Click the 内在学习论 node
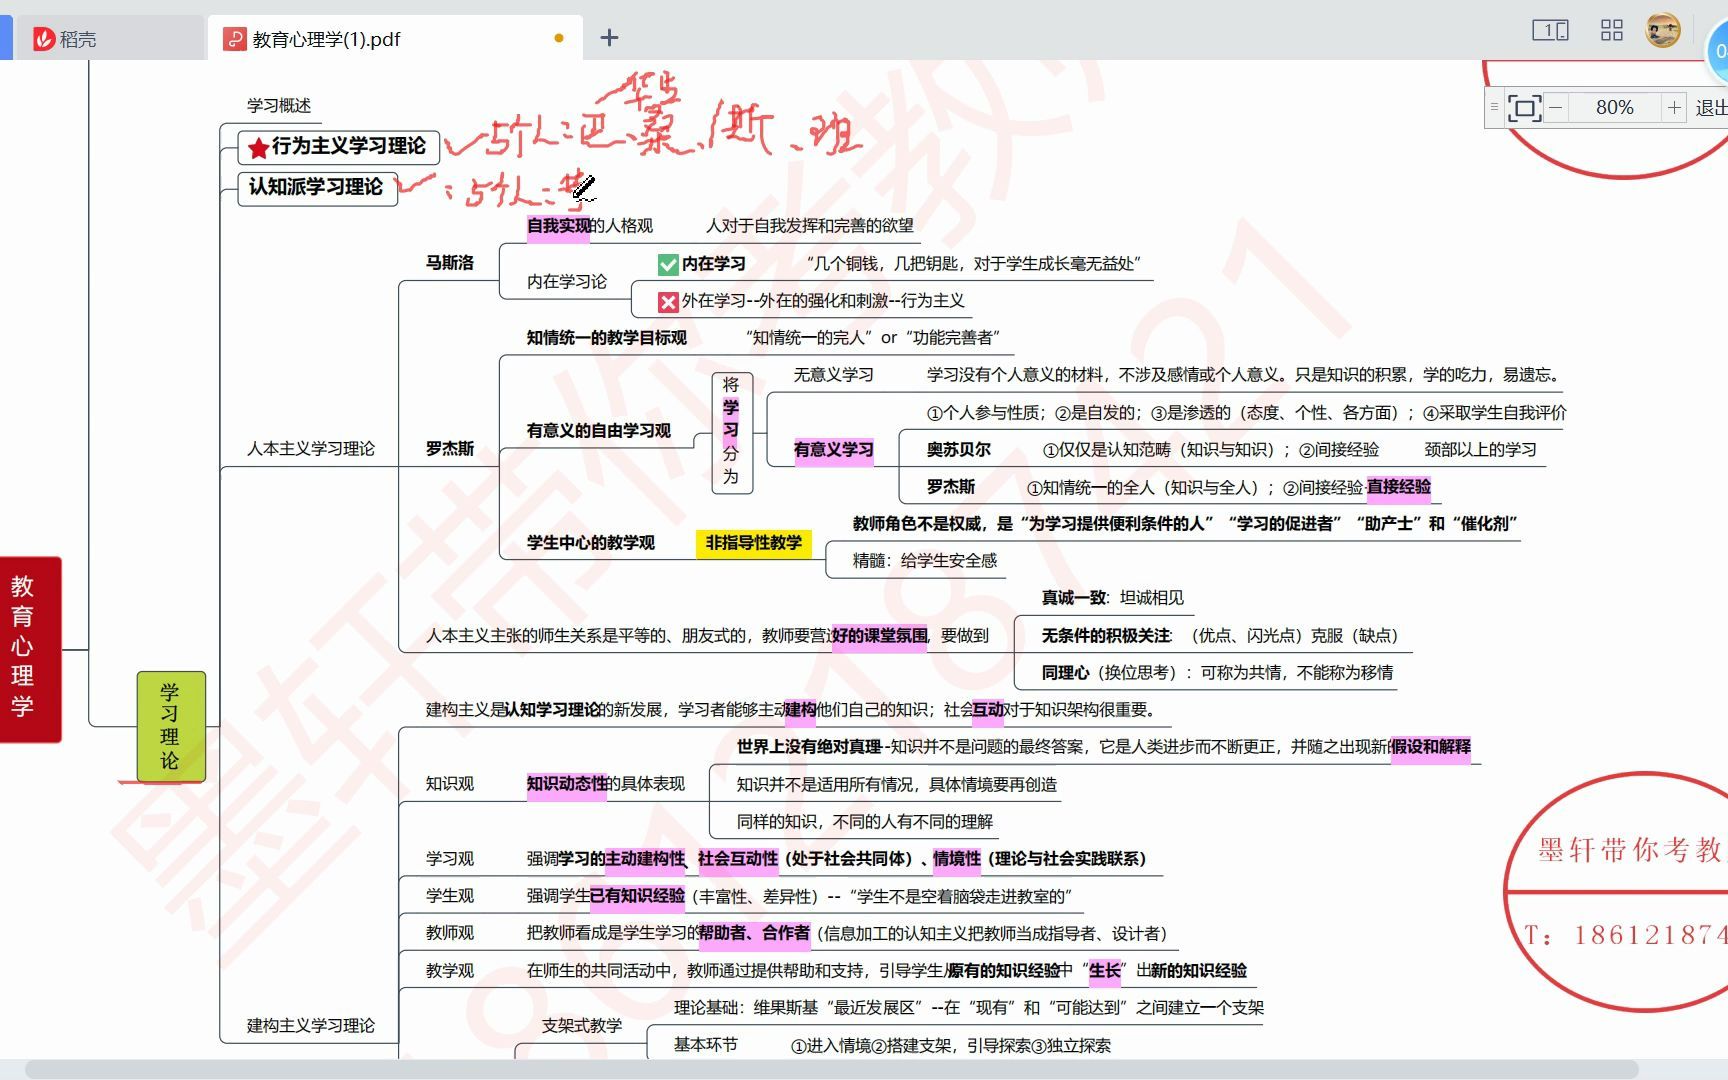This screenshot has height=1080, width=1728. [x=567, y=282]
